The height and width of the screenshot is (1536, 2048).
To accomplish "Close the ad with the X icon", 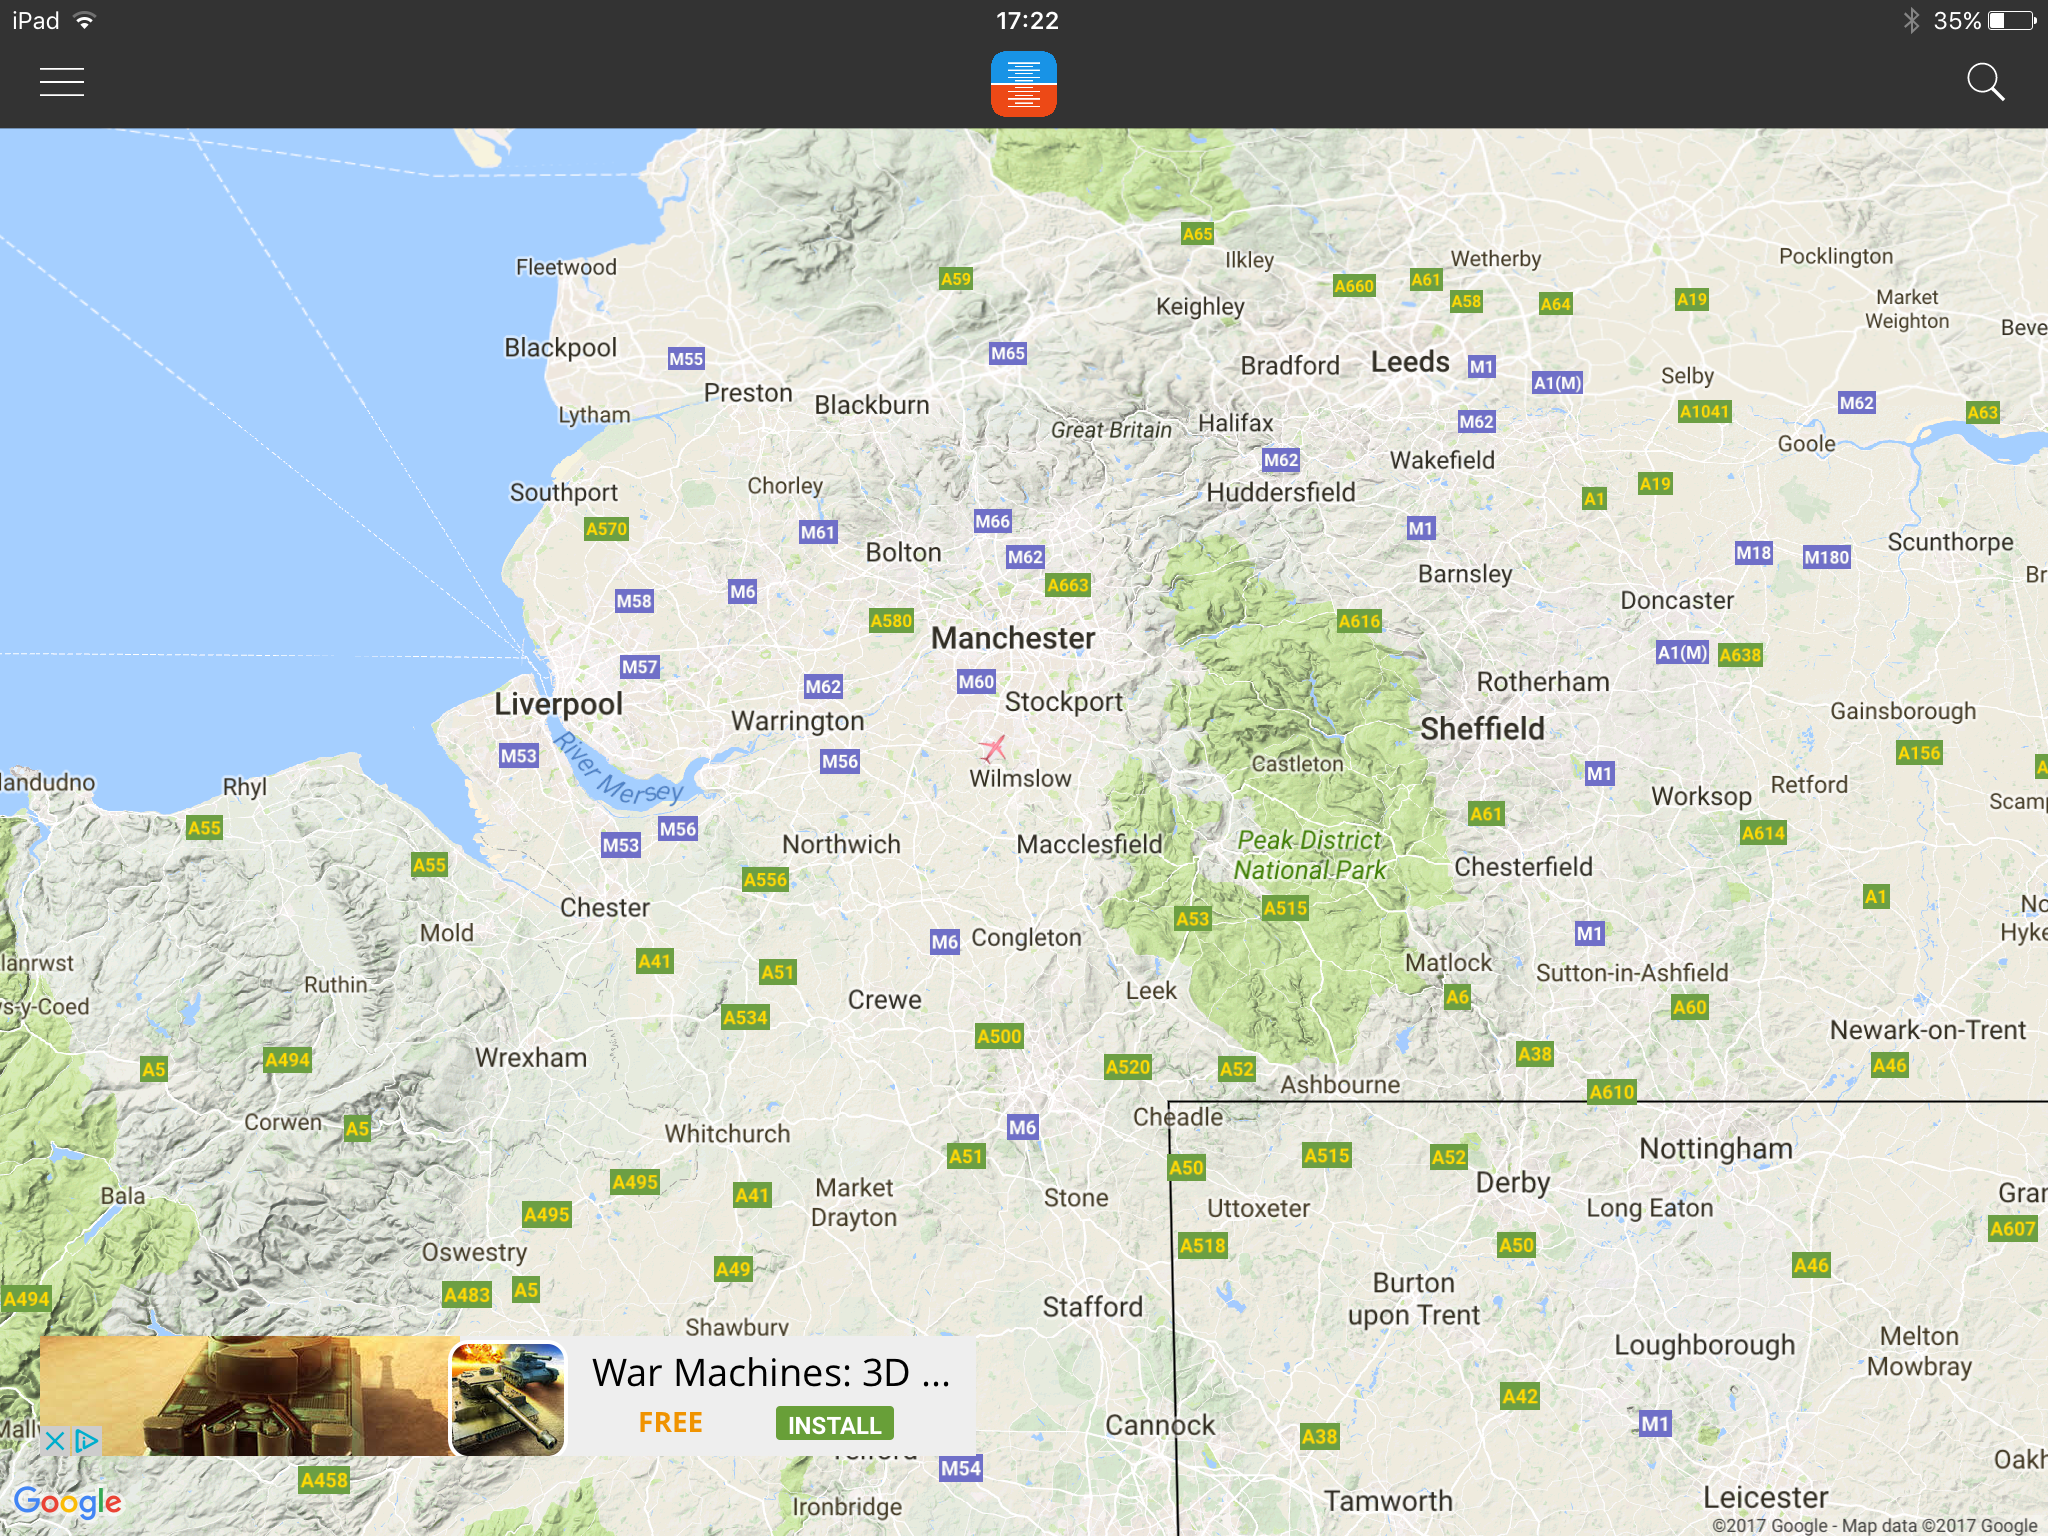I will point(55,1441).
